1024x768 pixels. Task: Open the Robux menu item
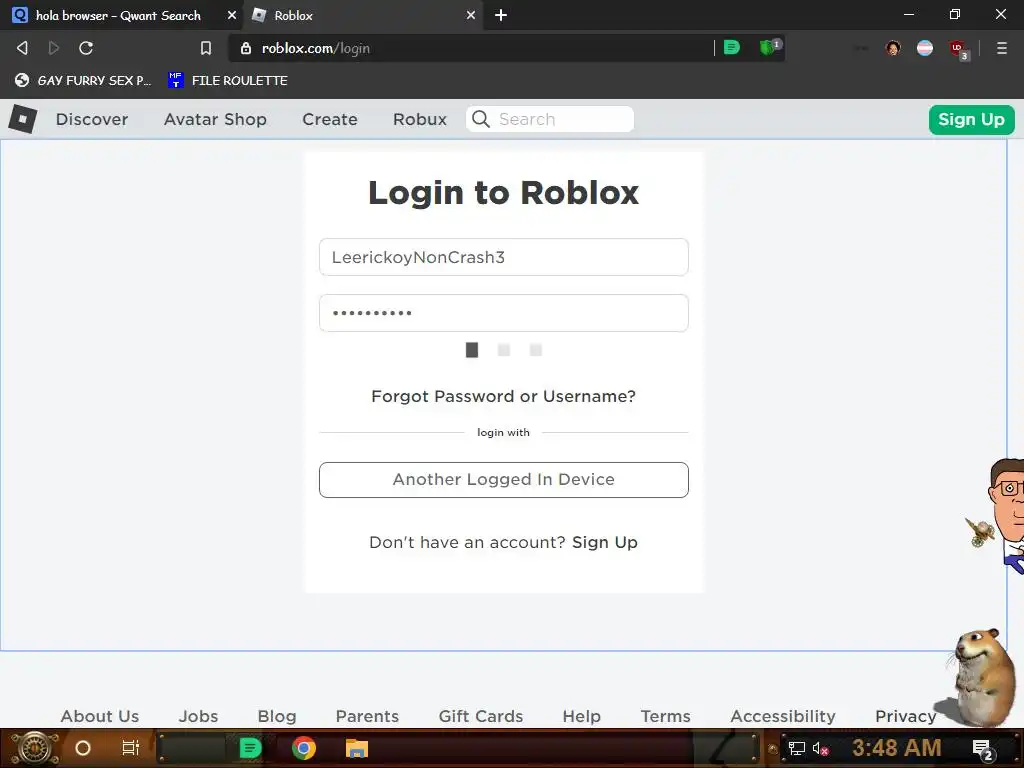420,120
